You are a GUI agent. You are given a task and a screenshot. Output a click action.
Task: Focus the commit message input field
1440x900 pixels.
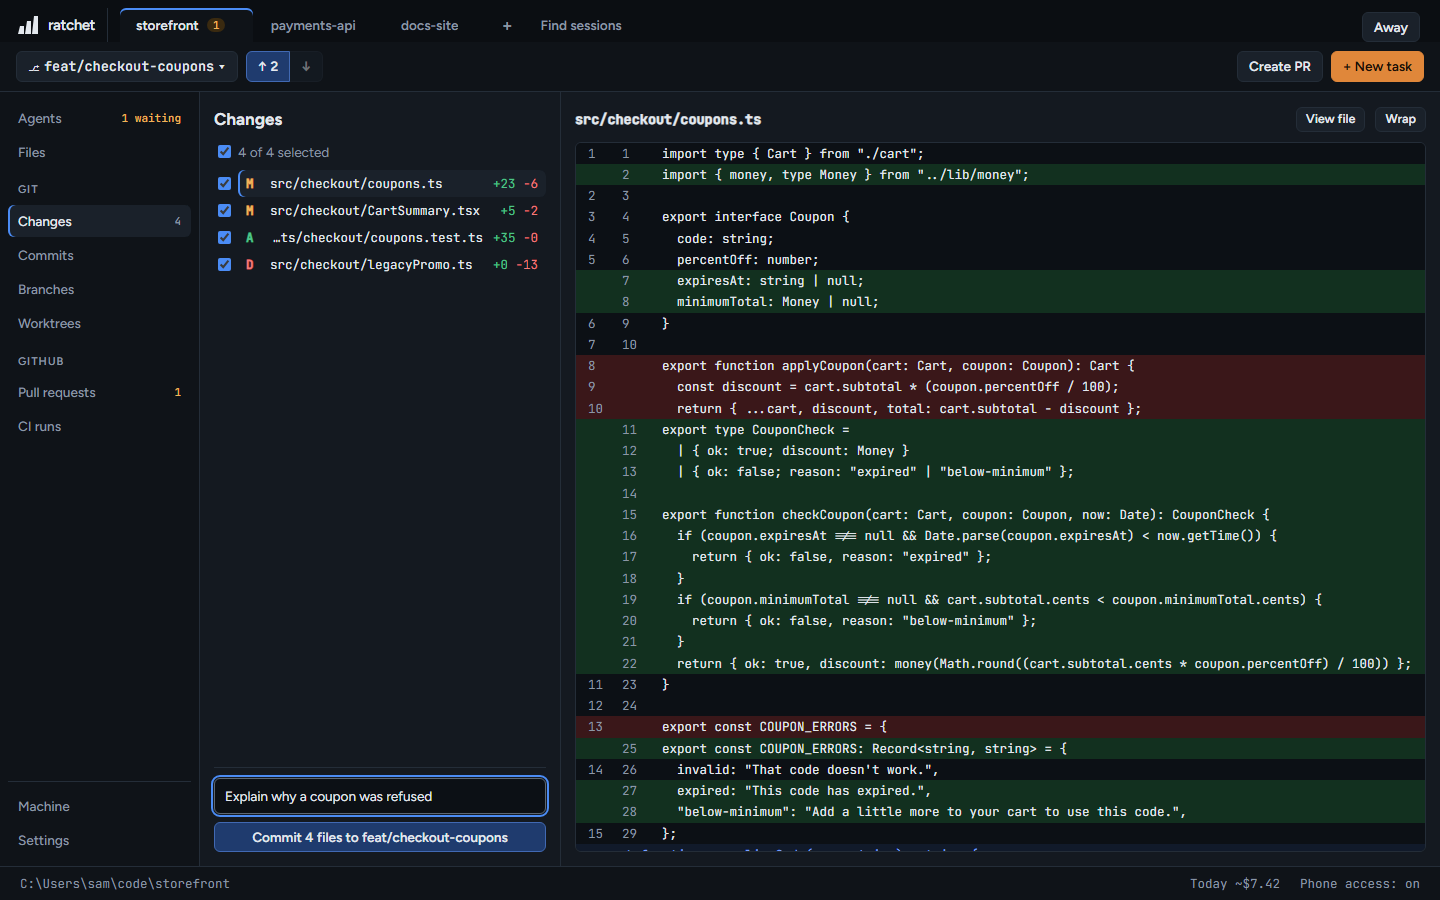[x=380, y=796]
